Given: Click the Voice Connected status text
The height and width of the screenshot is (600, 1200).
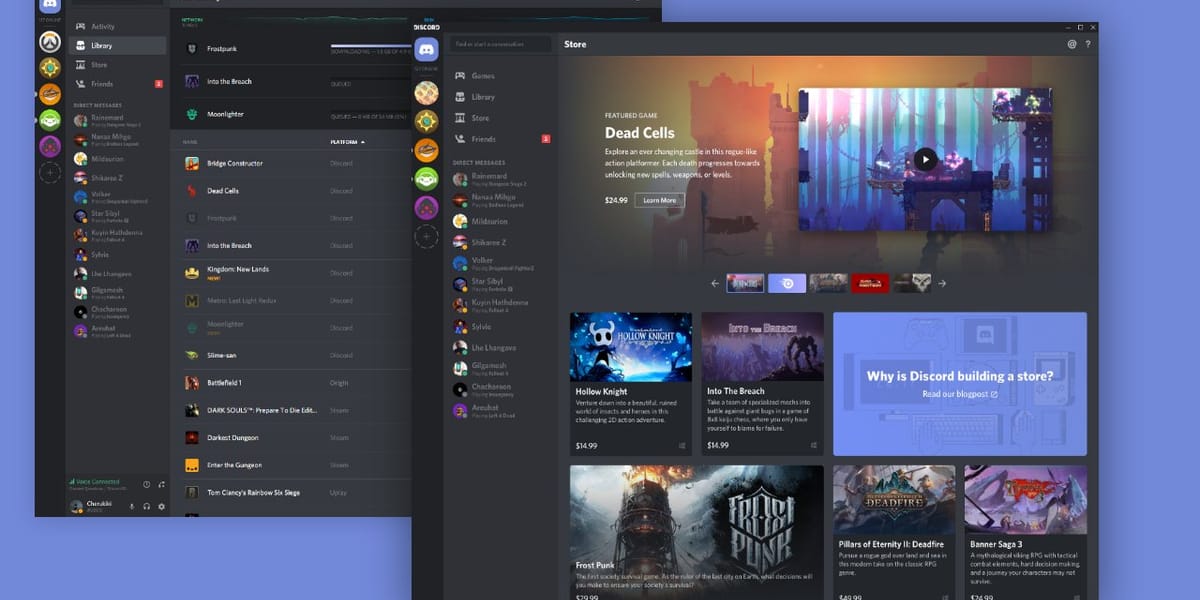Looking at the screenshot, I should click(98, 482).
